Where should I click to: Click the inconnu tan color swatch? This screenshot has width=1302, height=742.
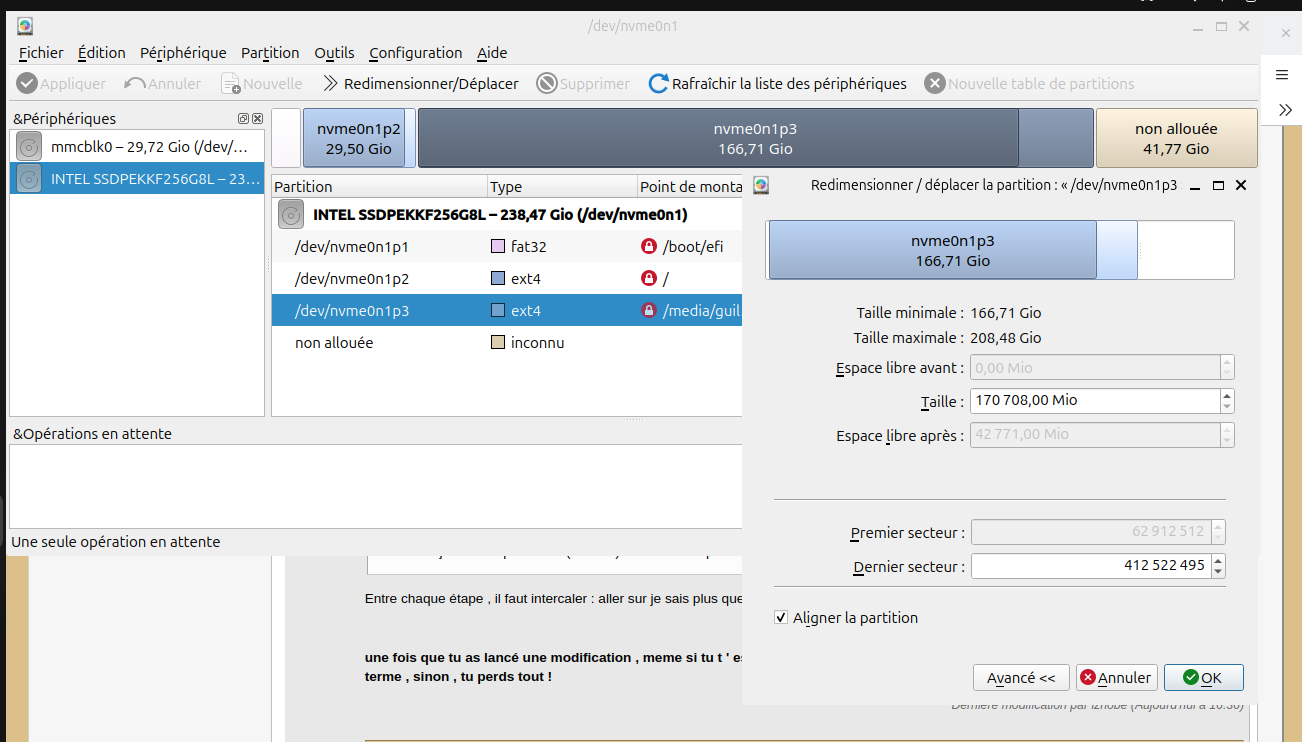[498, 342]
